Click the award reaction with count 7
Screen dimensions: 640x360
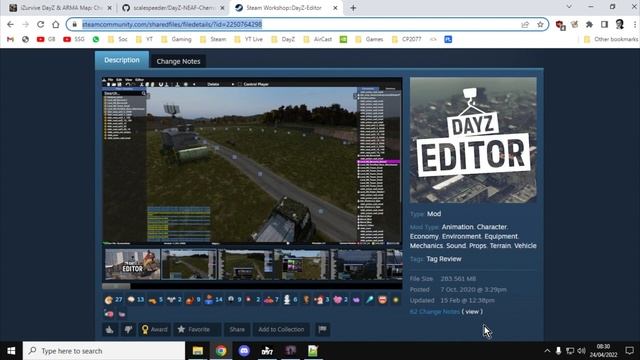tap(271, 300)
